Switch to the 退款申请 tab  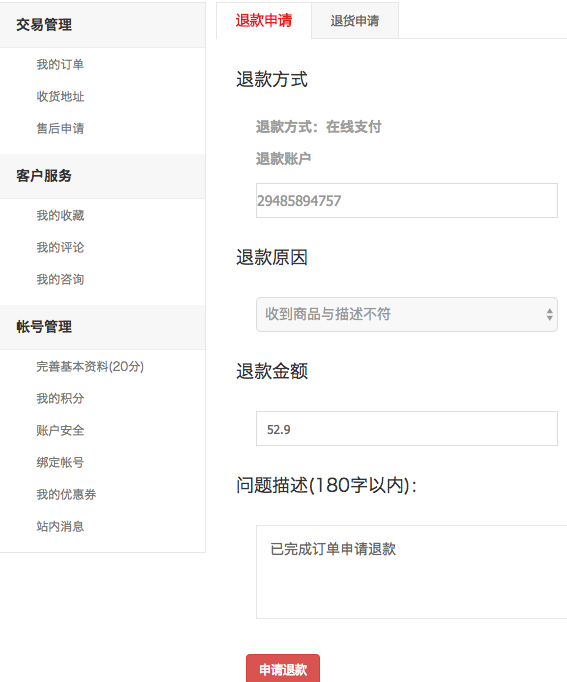[x=263, y=20]
